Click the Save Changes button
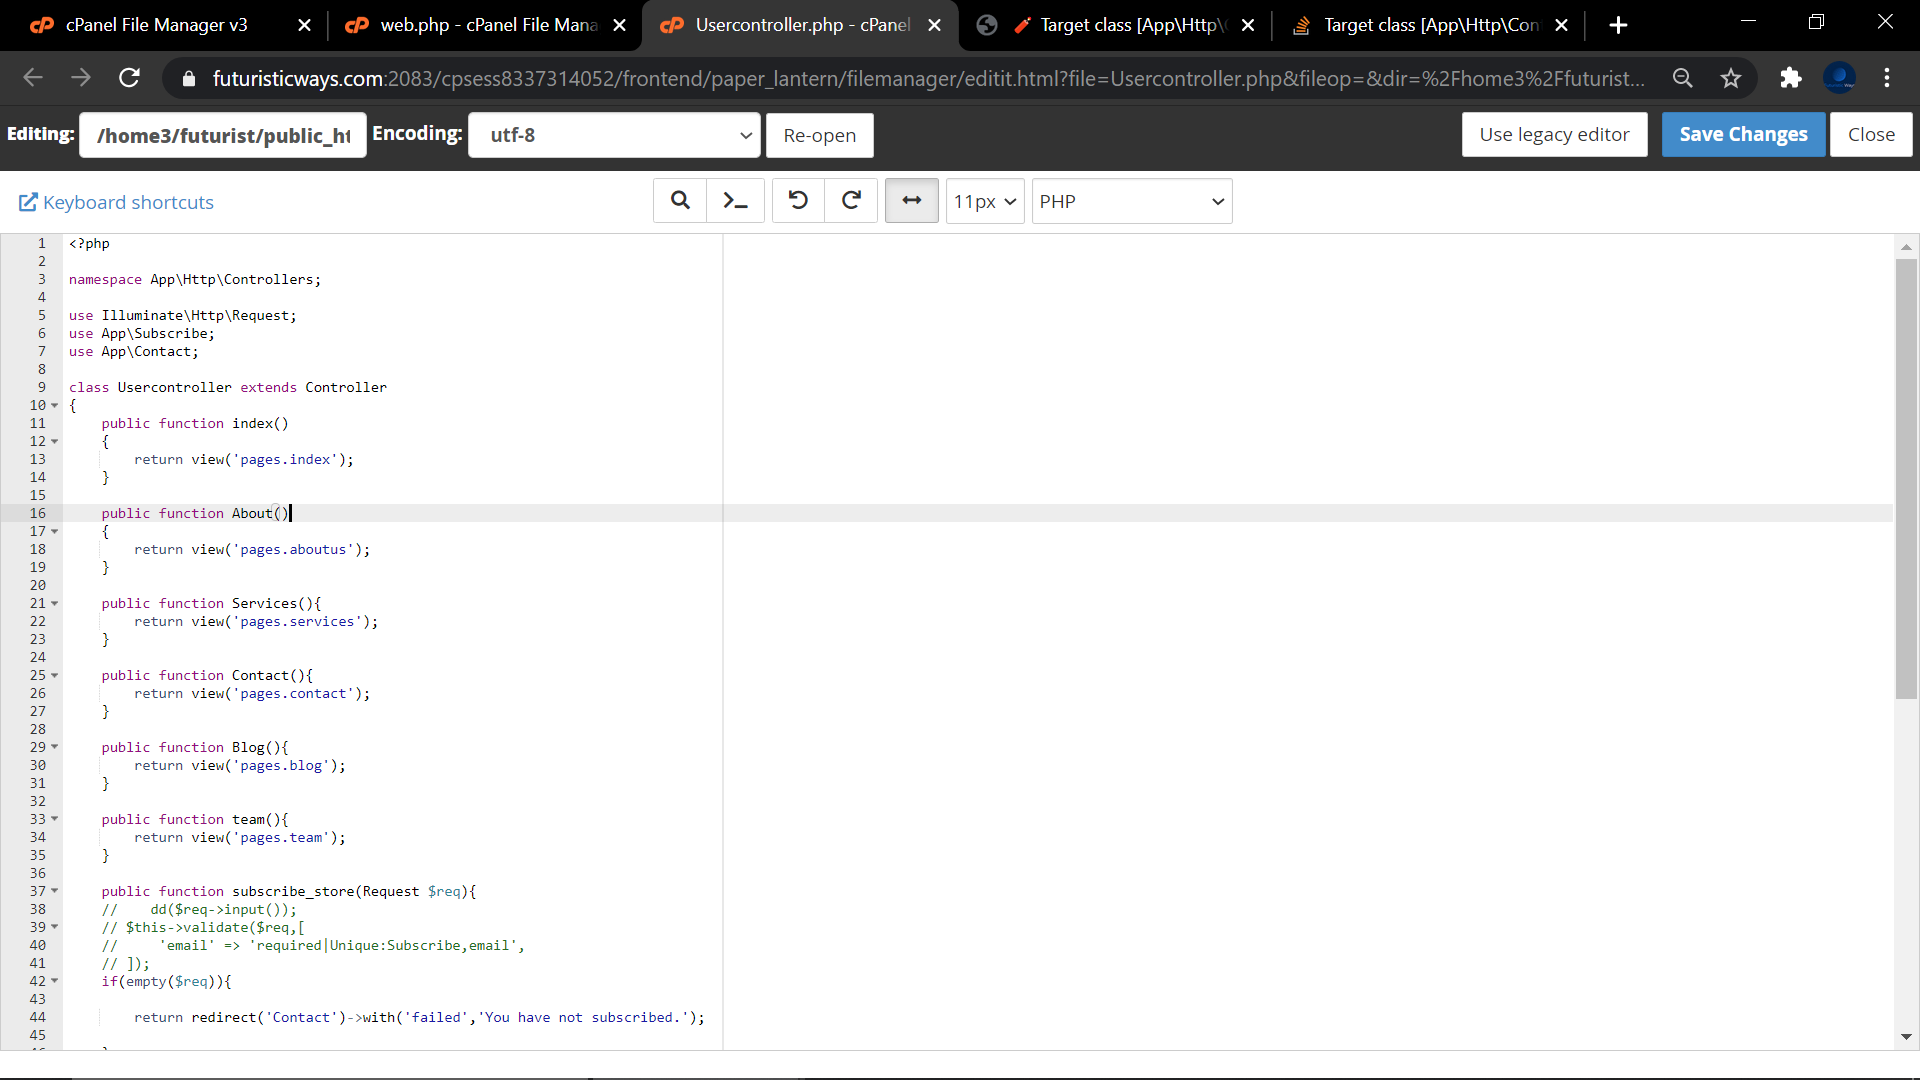Screen dimensions: 1920x1080 coord(1743,134)
